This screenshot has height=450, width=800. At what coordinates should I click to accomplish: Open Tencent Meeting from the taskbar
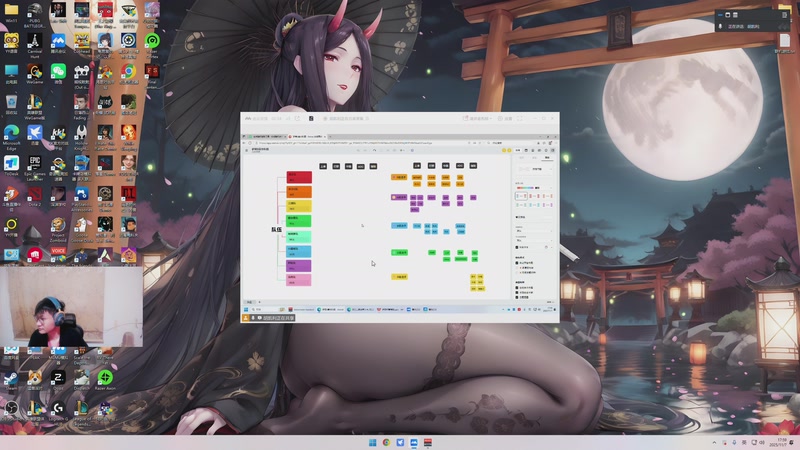point(414,442)
